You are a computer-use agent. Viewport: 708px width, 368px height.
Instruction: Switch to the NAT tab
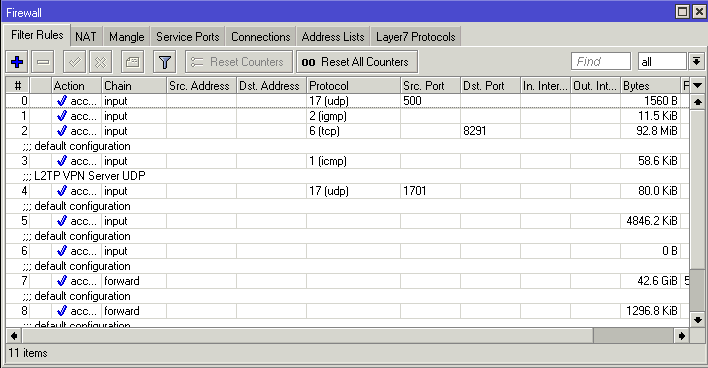[86, 37]
